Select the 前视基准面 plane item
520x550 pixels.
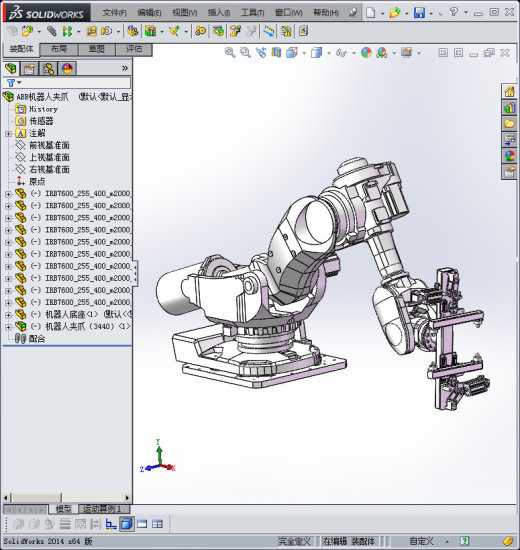pyautogui.click(x=49, y=145)
